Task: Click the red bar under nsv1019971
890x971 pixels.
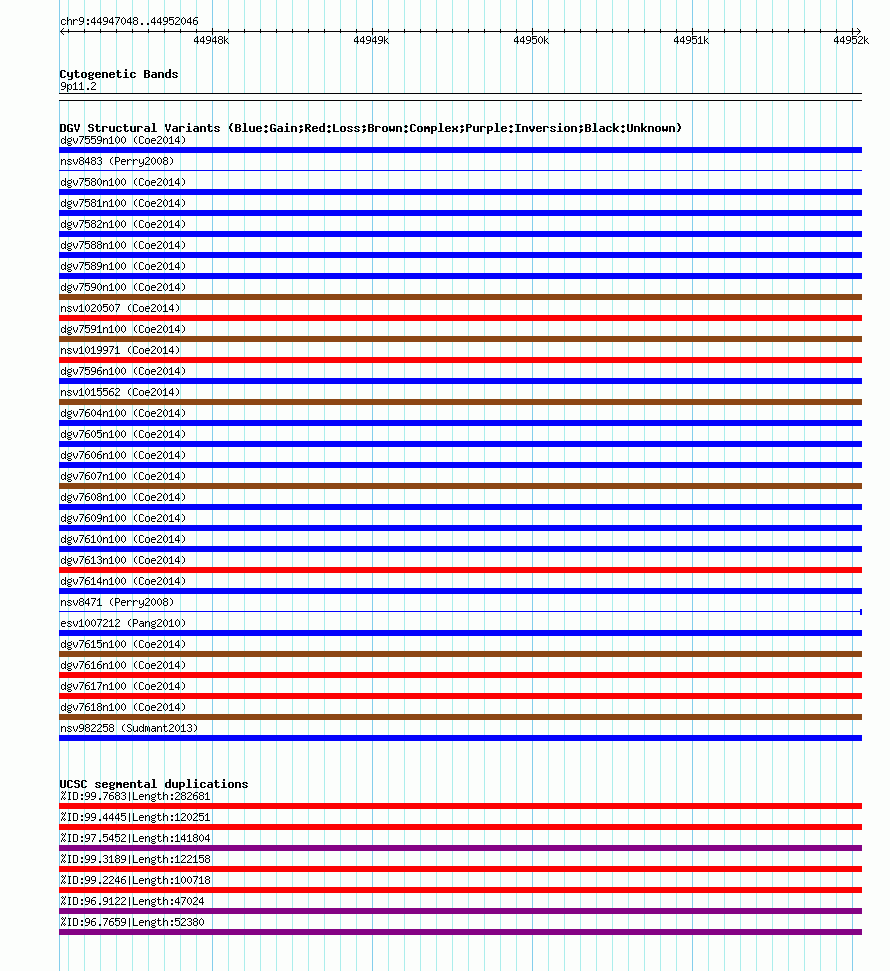Action: click(461, 360)
